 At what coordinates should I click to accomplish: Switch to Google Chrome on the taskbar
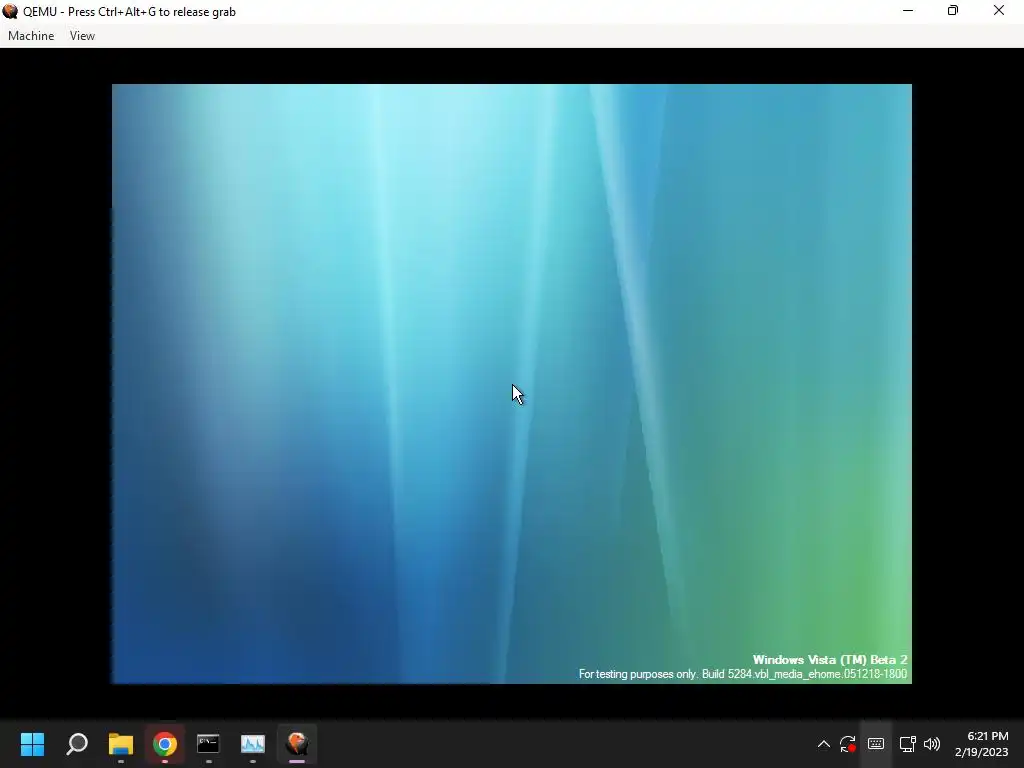[x=165, y=743]
